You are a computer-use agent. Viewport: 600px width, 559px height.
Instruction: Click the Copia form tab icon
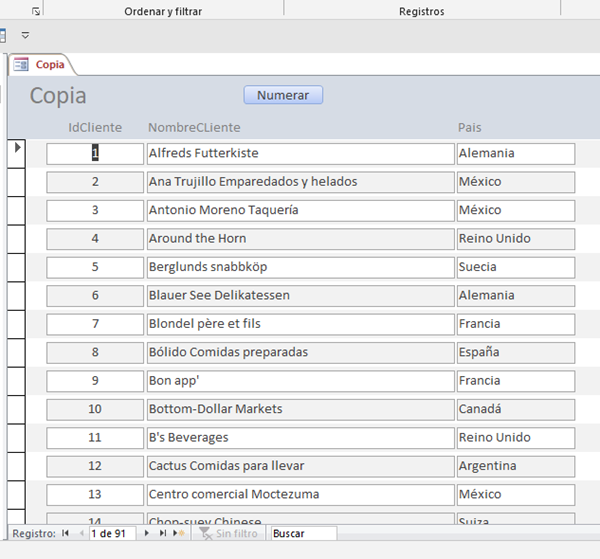point(22,64)
